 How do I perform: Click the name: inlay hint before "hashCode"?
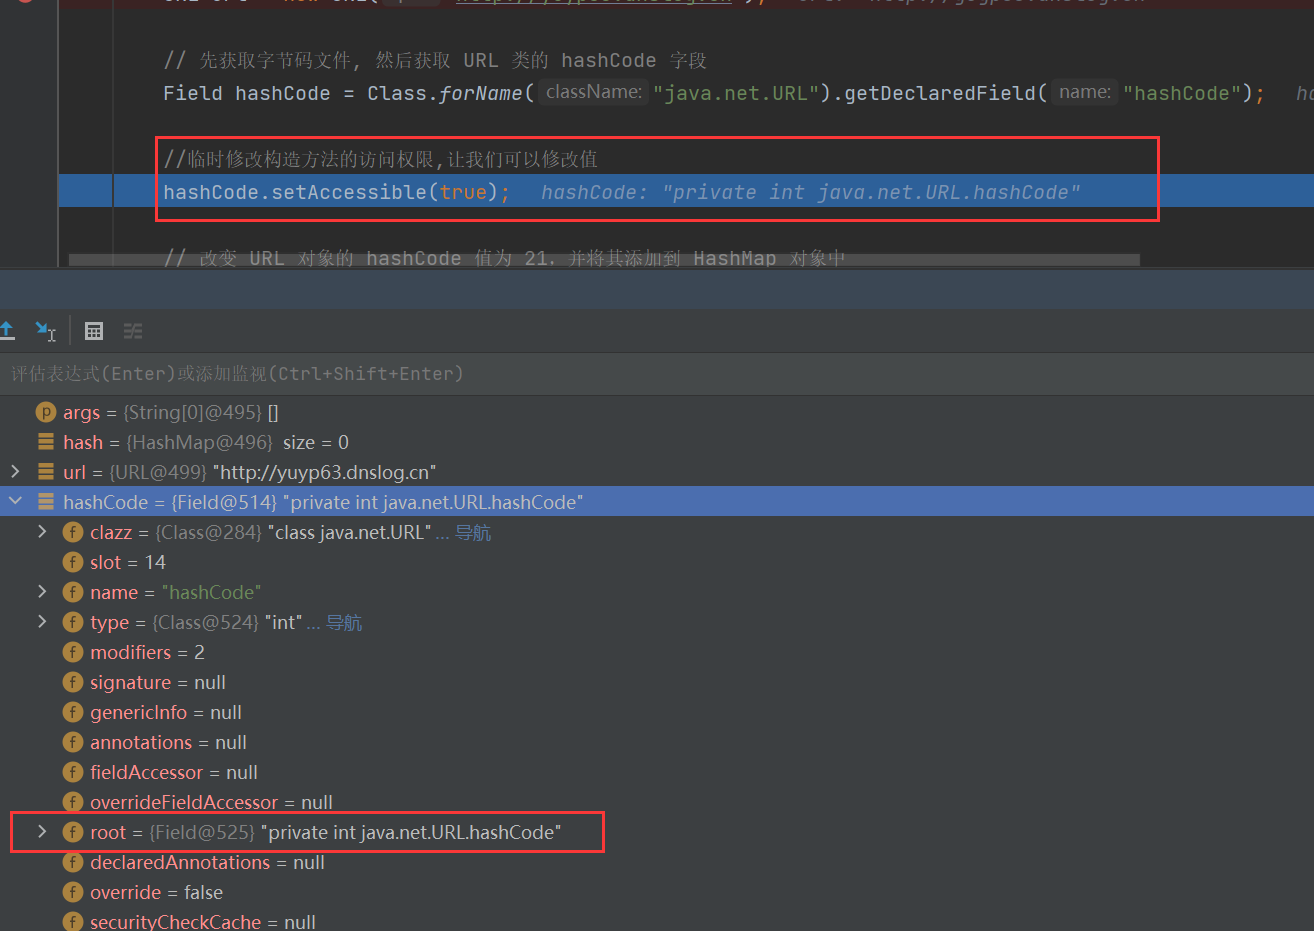pyautogui.click(x=1085, y=92)
